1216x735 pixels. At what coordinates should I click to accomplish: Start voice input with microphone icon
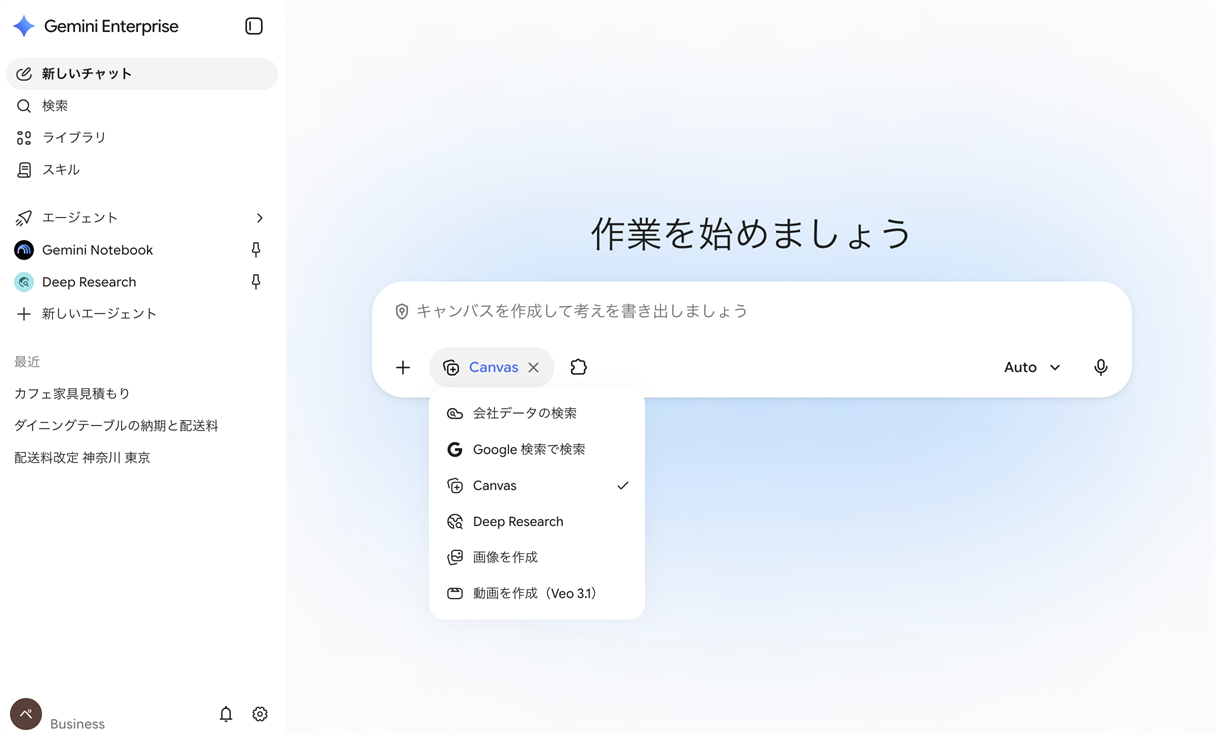pos(1101,368)
